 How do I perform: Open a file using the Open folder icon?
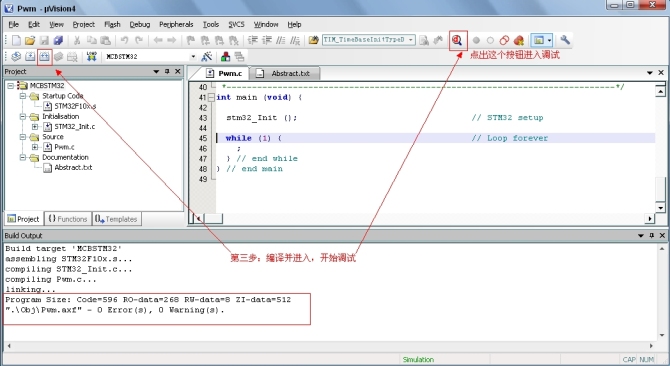(30, 40)
